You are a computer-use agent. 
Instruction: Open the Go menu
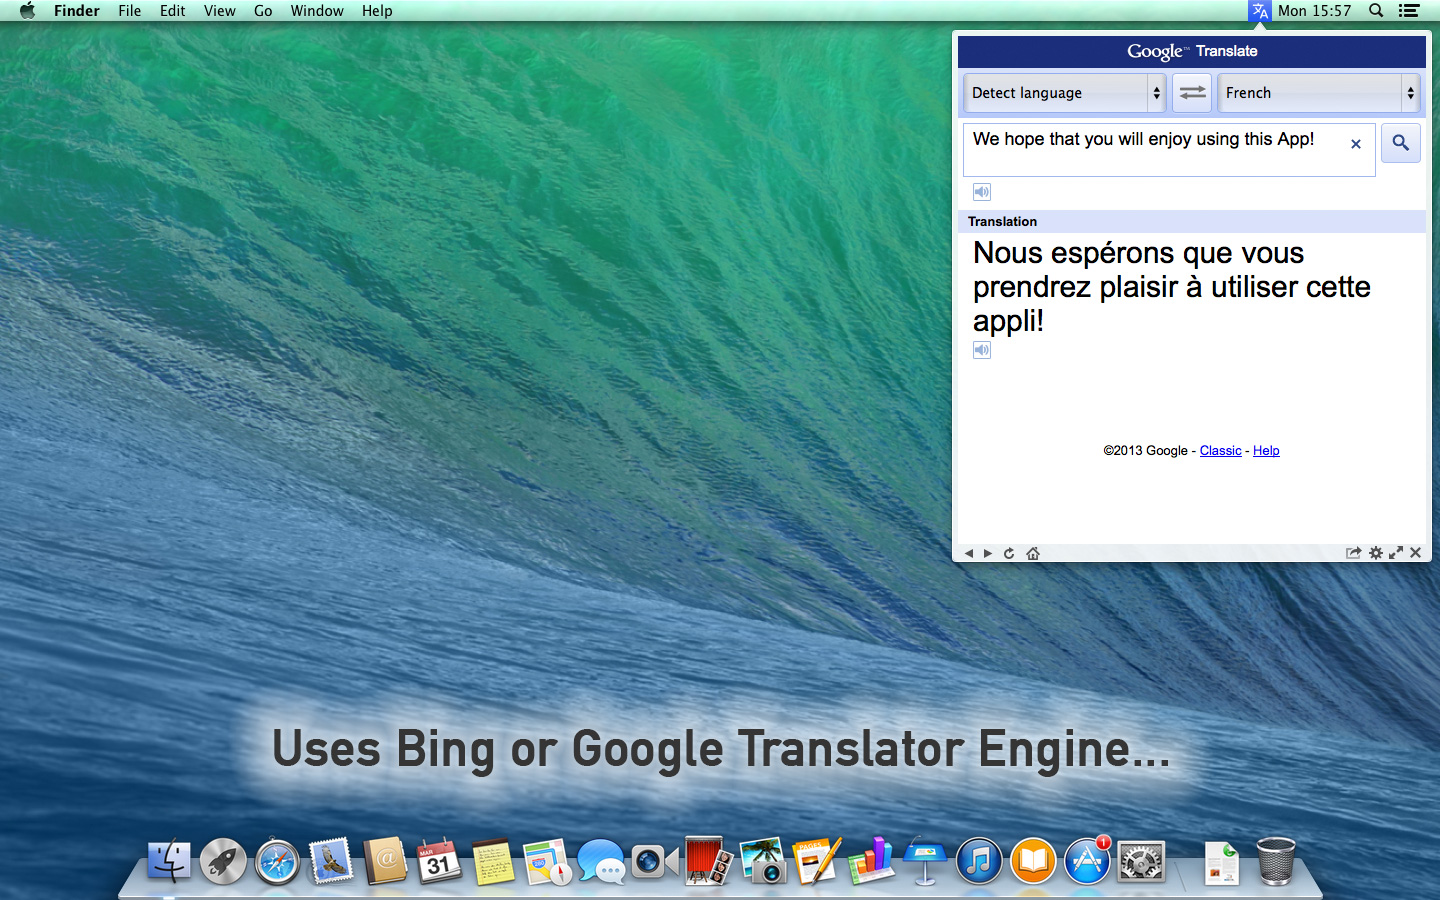263,11
